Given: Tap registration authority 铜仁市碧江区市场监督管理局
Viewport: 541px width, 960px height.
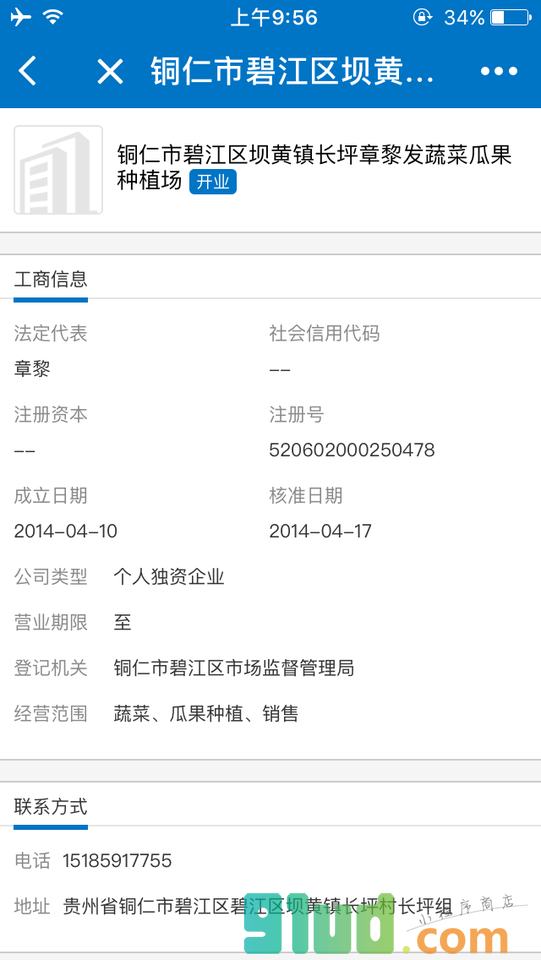Looking at the screenshot, I should pyautogui.click(x=234, y=668).
